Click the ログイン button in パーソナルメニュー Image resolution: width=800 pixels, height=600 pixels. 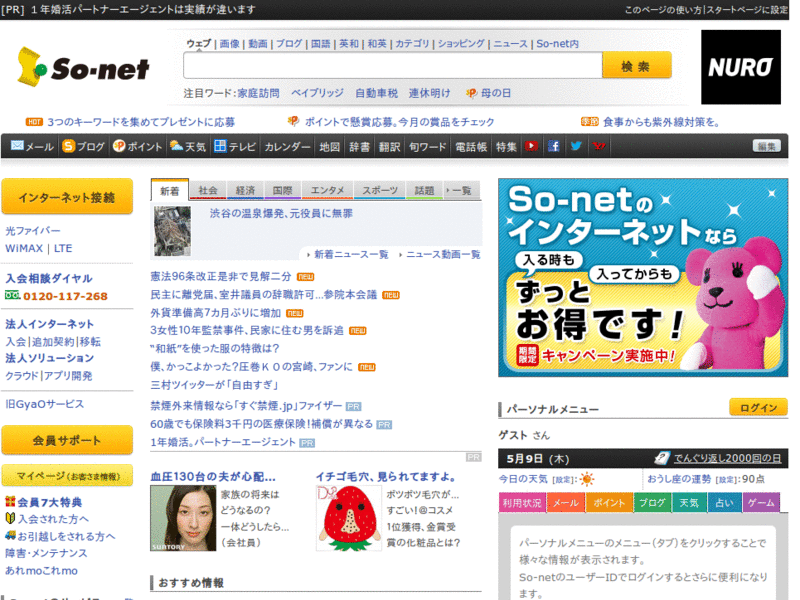pyautogui.click(x=758, y=407)
